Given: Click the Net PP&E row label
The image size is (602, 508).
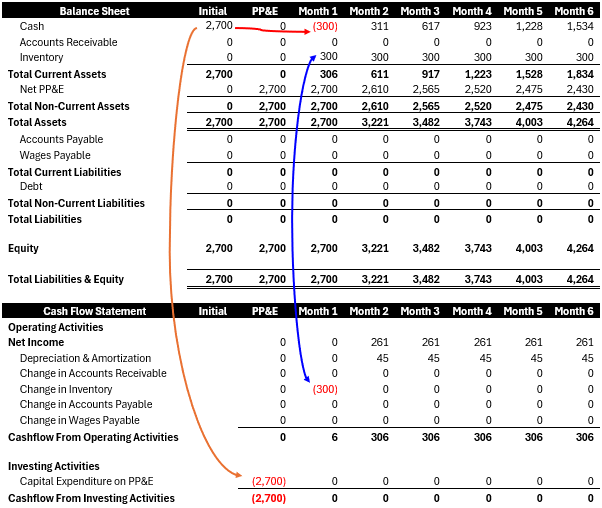Looking at the screenshot, I should point(42,89).
